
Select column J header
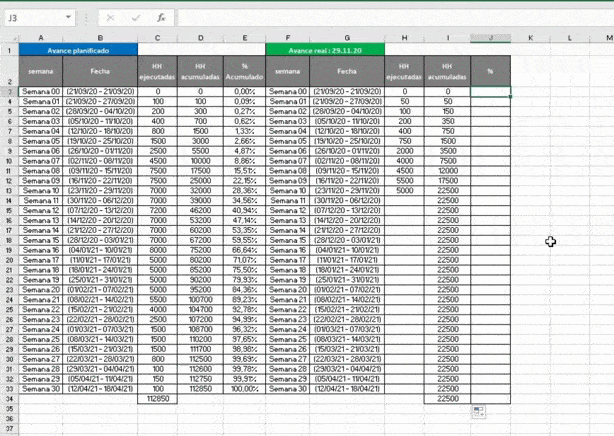[491, 38]
